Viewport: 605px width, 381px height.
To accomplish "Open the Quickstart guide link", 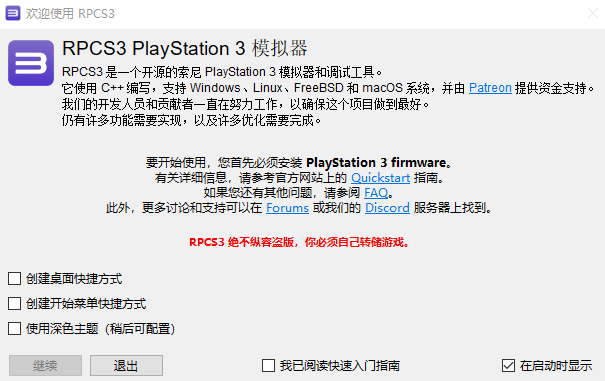I will 380,178.
